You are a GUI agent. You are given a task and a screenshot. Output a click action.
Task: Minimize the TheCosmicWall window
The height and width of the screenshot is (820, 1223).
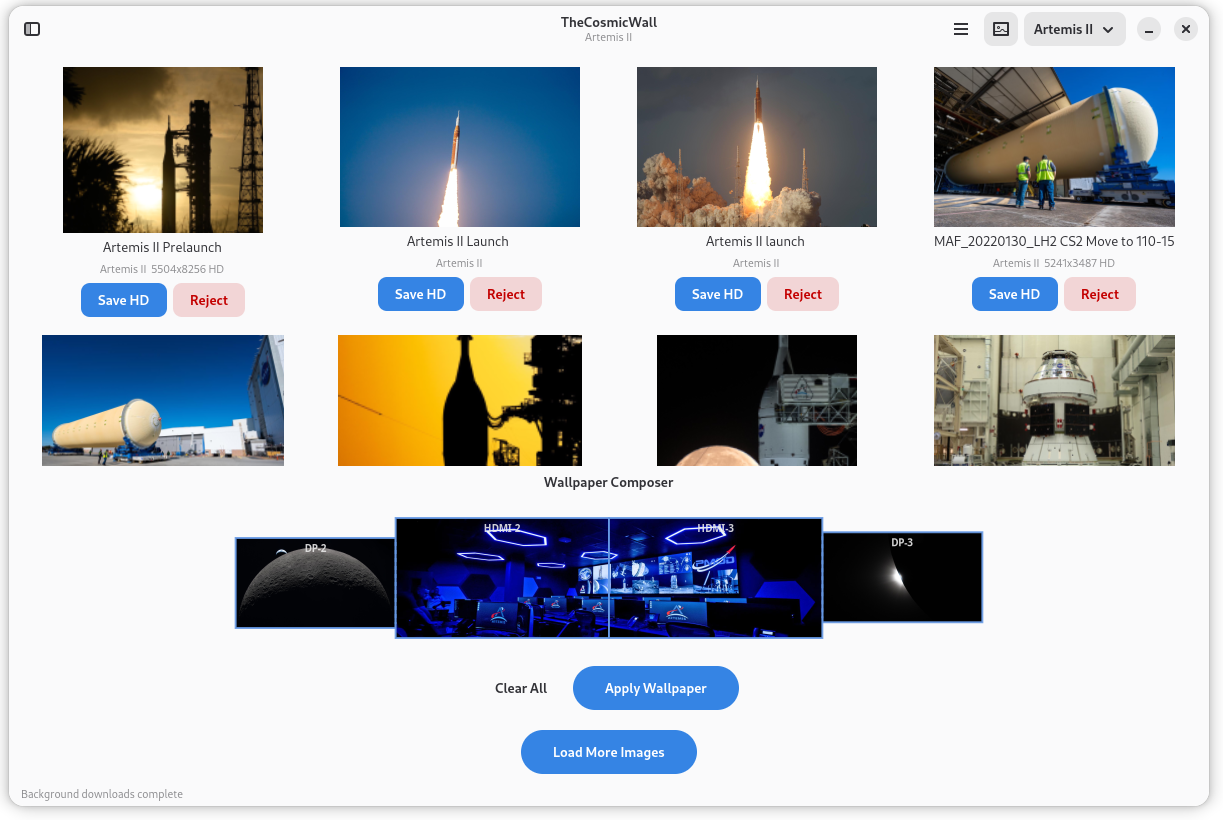tap(1150, 30)
